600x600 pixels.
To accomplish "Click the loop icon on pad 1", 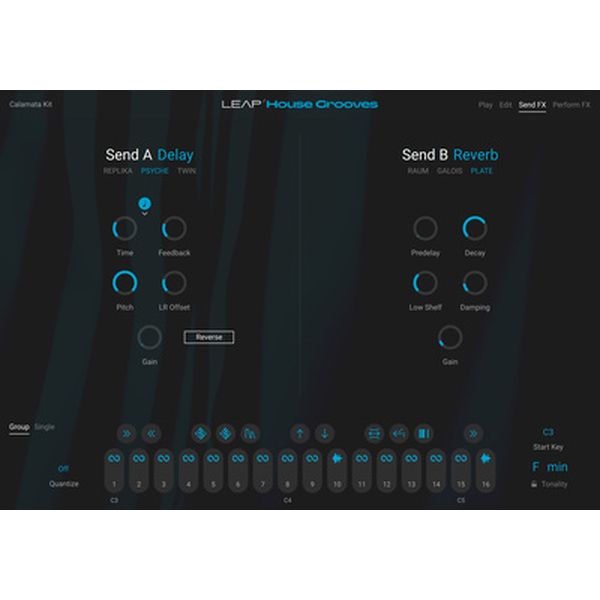I will 114,458.
